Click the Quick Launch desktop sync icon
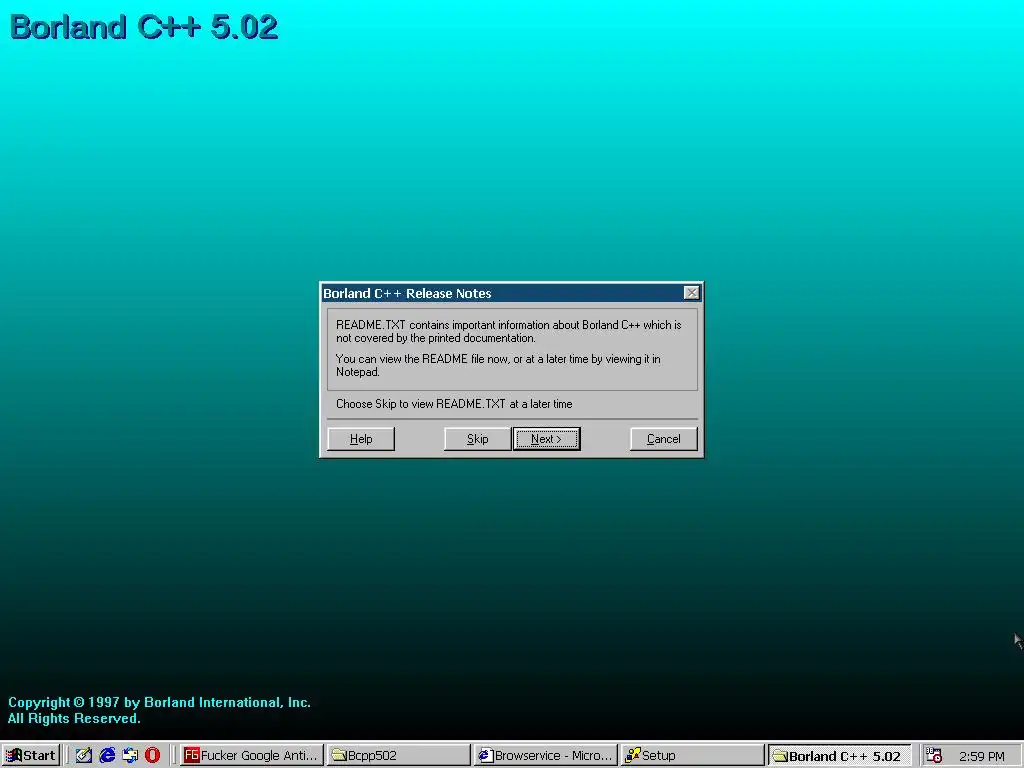The height and width of the screenshot is (768, 1024). (130, 756)
